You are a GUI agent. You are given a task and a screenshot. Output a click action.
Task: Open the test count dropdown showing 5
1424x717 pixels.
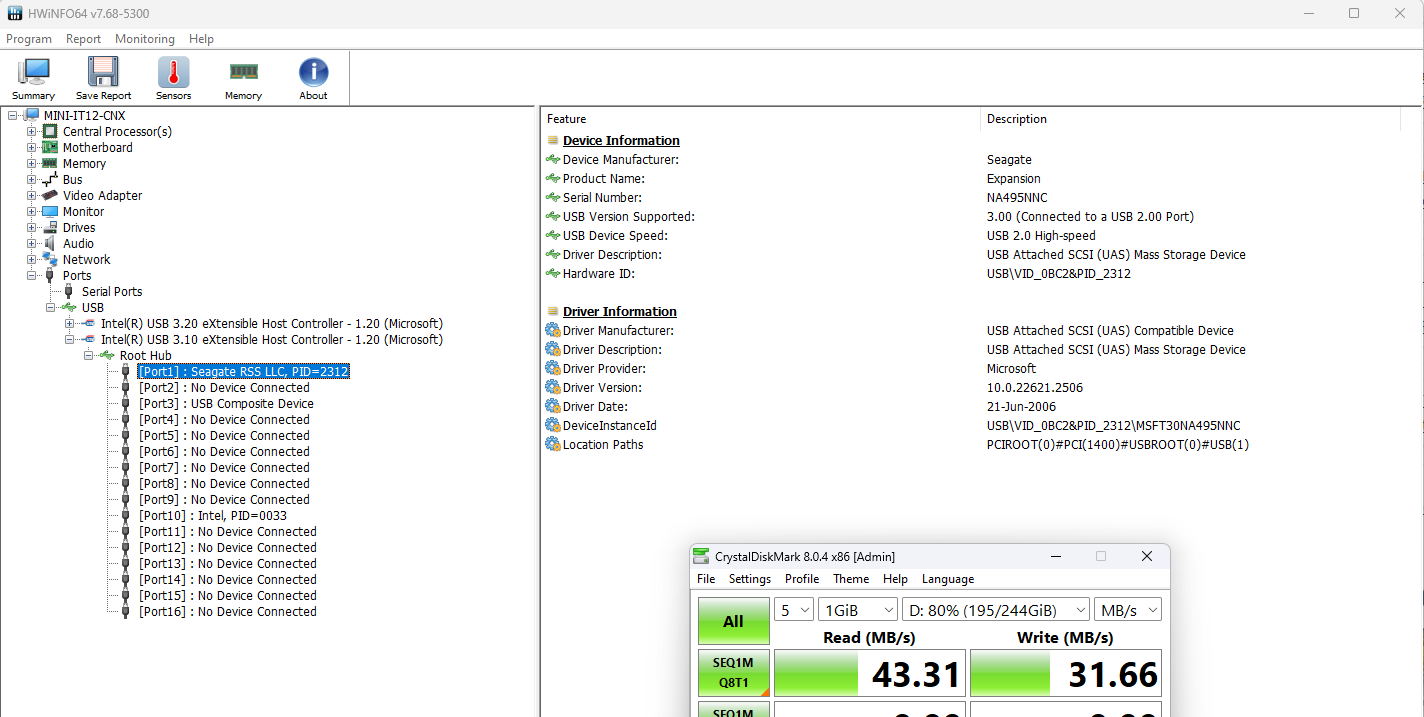(x=794, y=609)
